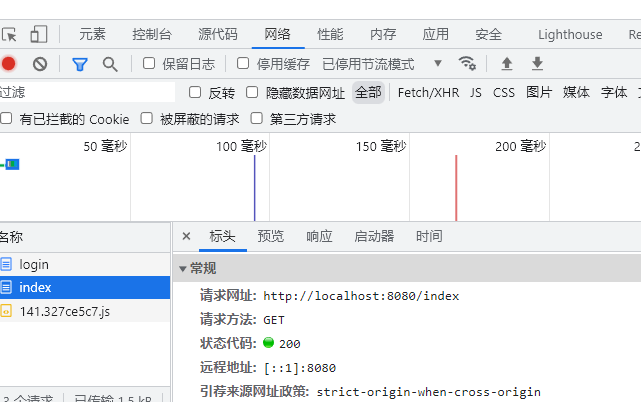Switch to the 控制台 tab
The image size is (641, 402).
tap(152, 34)
